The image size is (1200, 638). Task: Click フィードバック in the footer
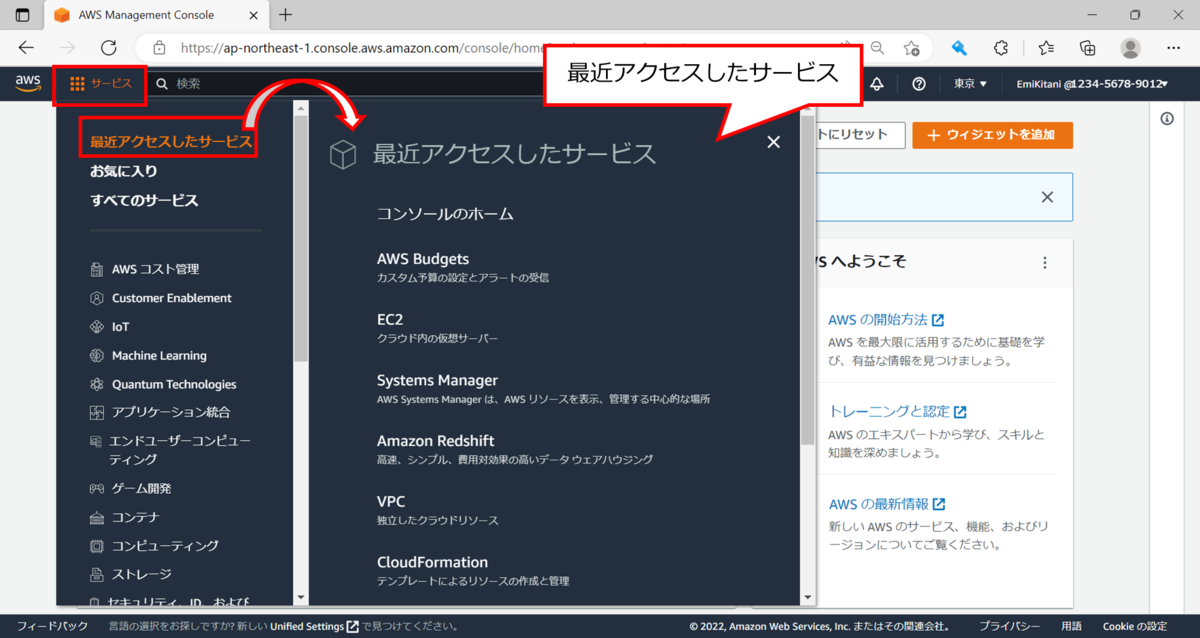(52, 626)
